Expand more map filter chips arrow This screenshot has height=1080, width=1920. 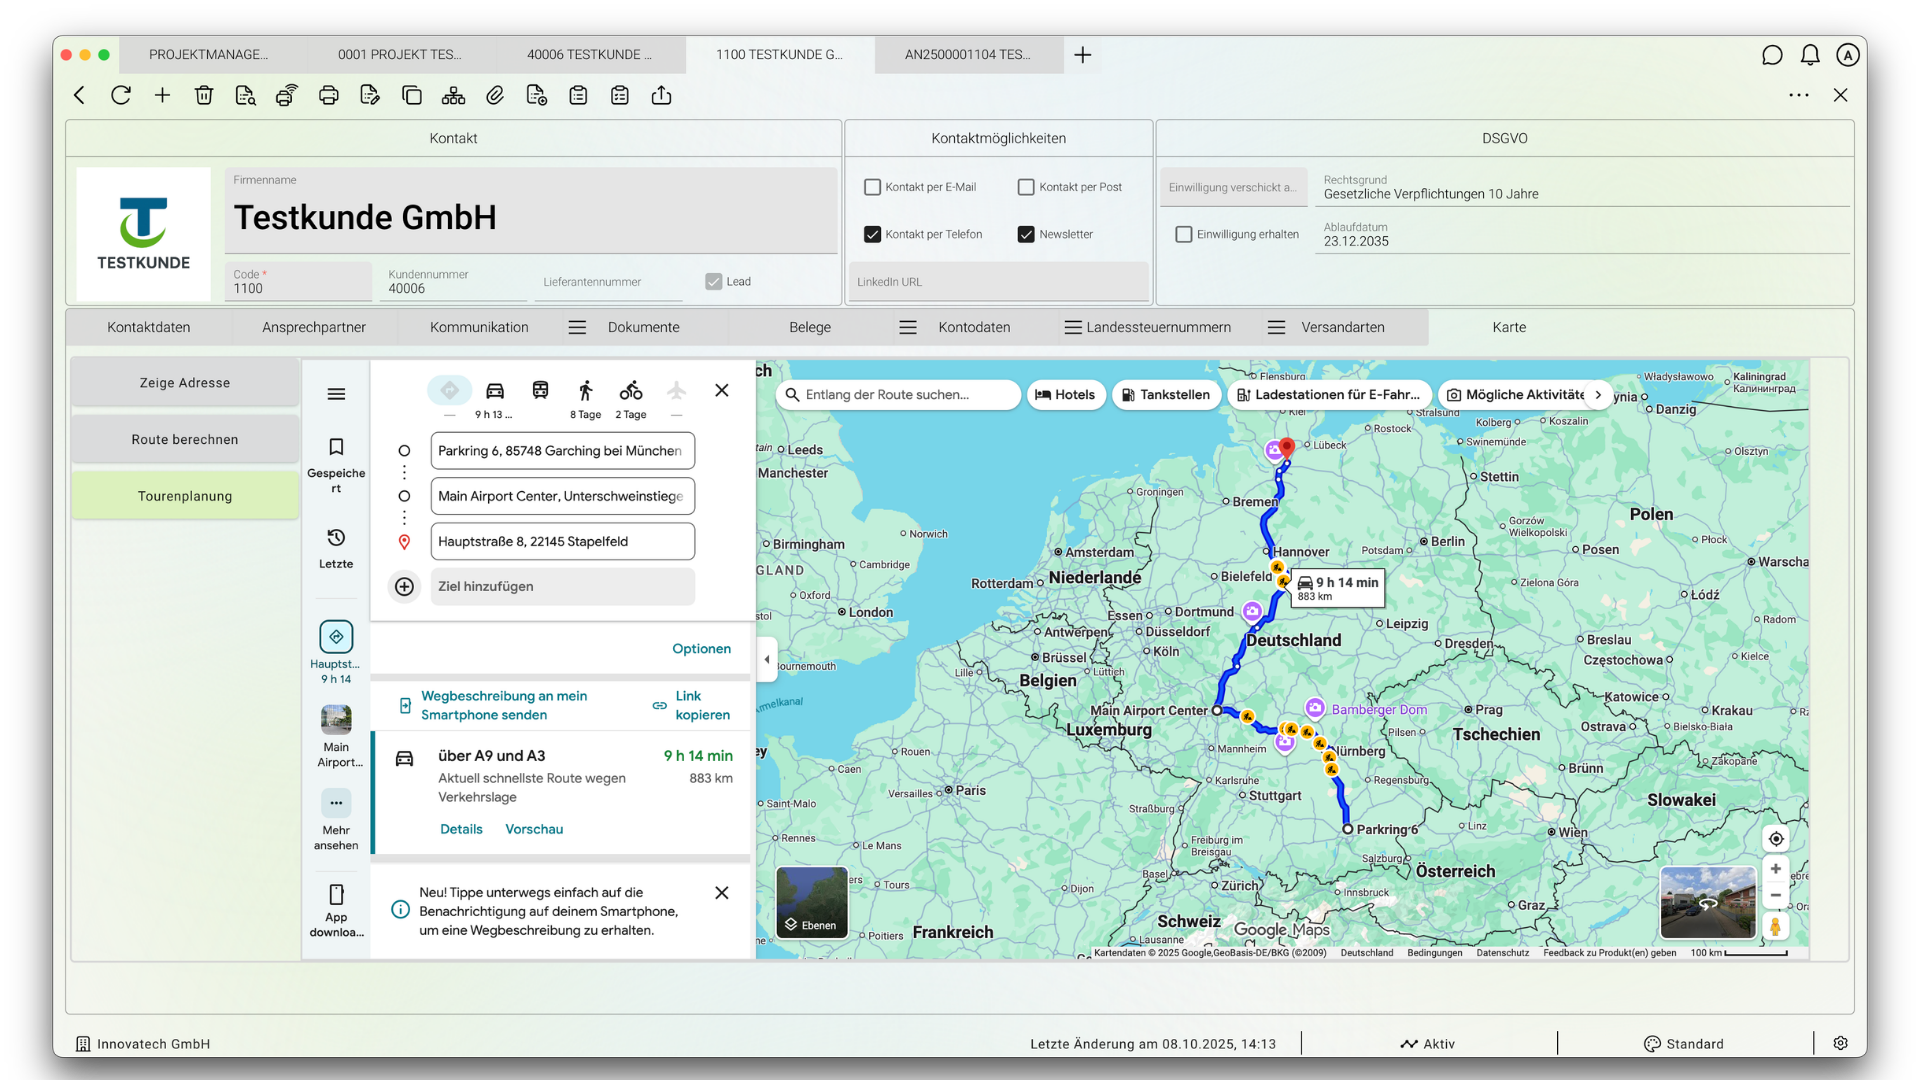tap(1598, 395)
